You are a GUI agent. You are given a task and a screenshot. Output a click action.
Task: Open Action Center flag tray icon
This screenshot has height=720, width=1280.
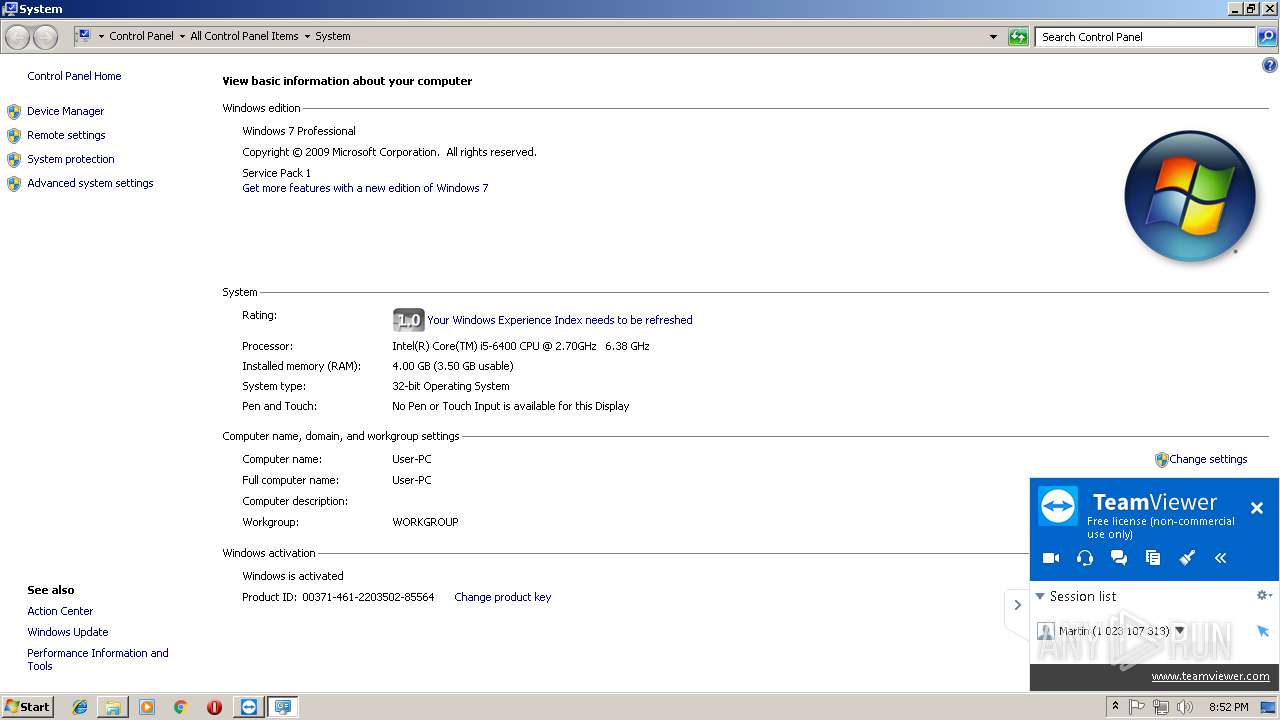coord(1137,707)
